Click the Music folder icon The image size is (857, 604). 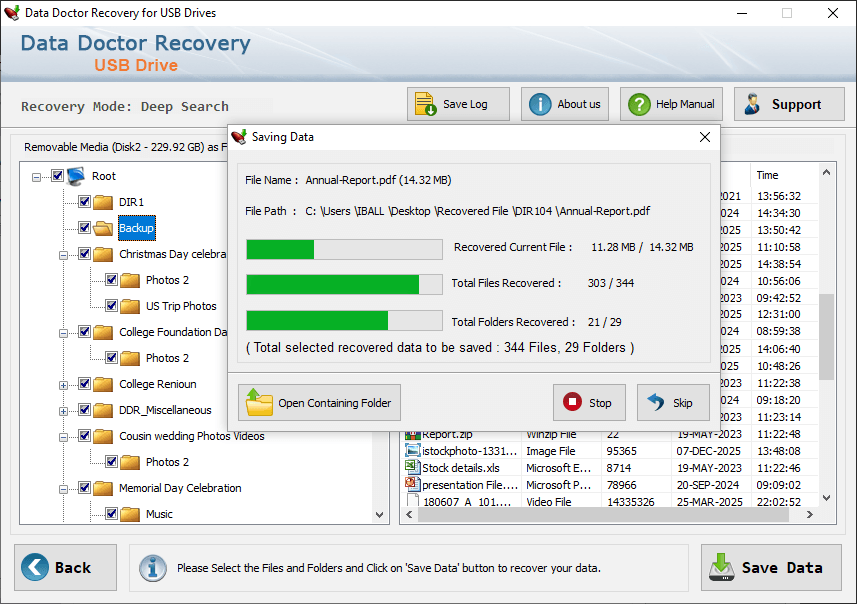pyautogui.click(x=130, y=514)
